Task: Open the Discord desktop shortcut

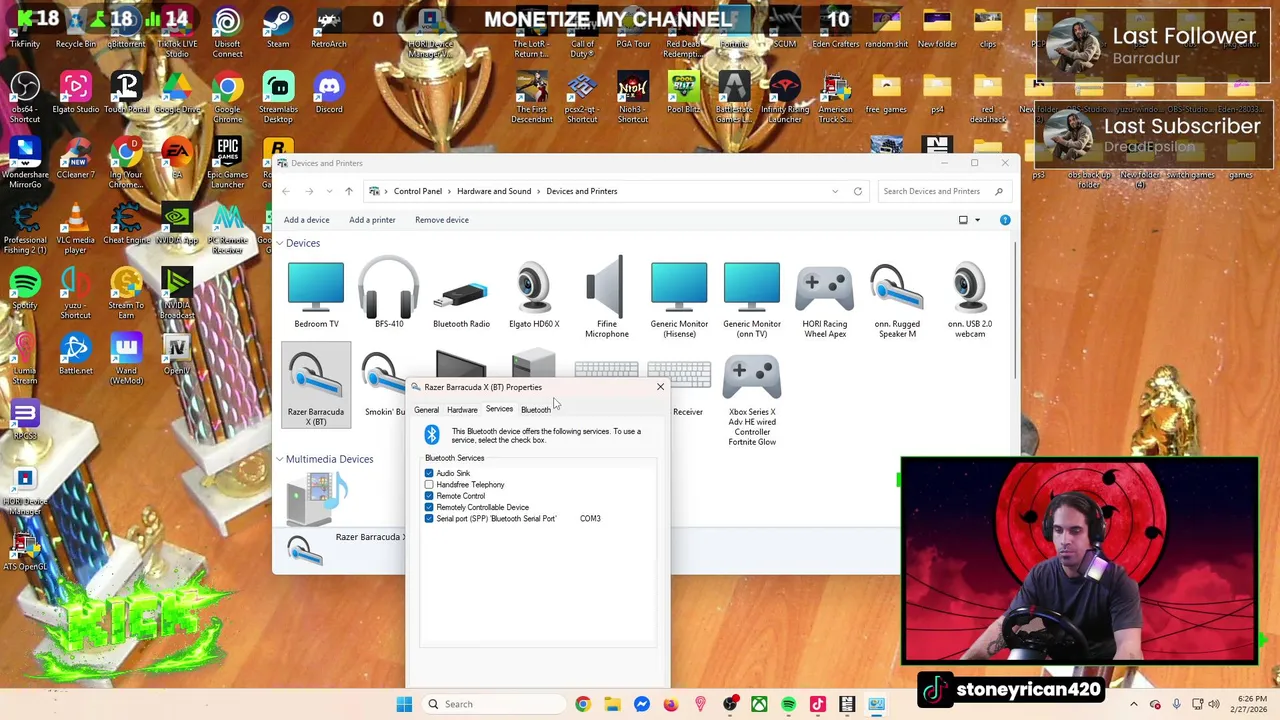Action: coord(329,93)
